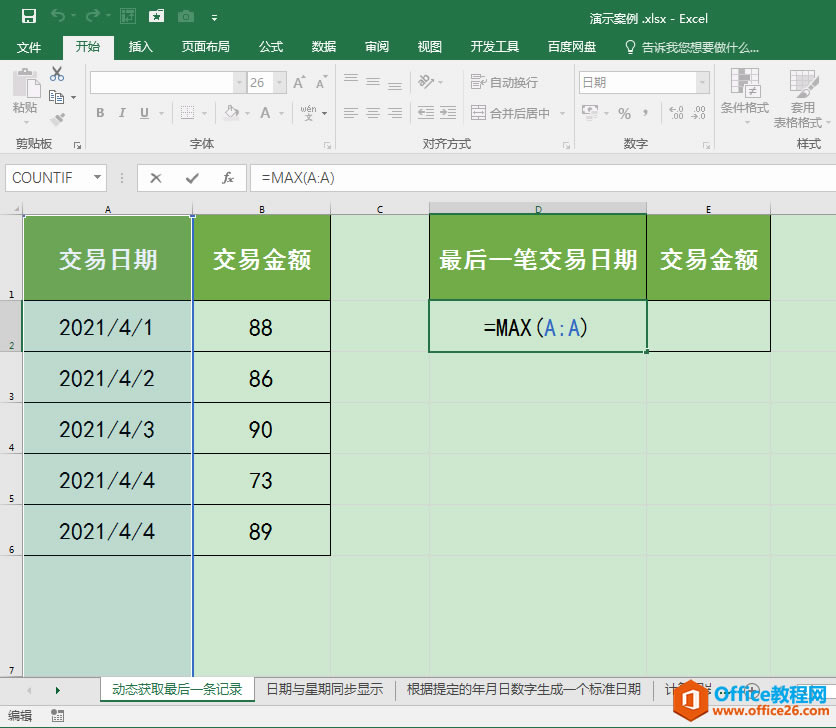Click the Accounting Number Format icon
Viewport: 836px width, 728px height.
[590, 113]
